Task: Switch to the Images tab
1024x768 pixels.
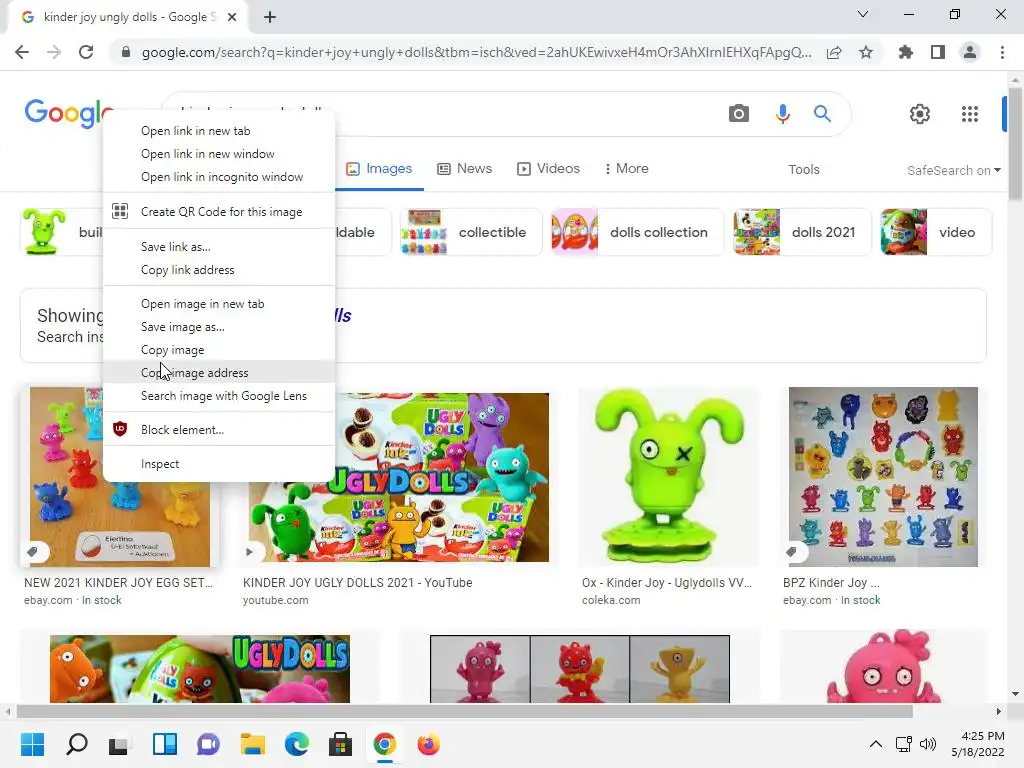Action: [x=379, y=168]
